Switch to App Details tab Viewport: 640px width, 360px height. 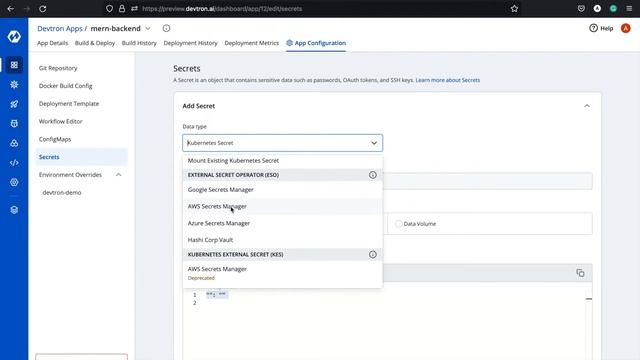coord(53,43)
